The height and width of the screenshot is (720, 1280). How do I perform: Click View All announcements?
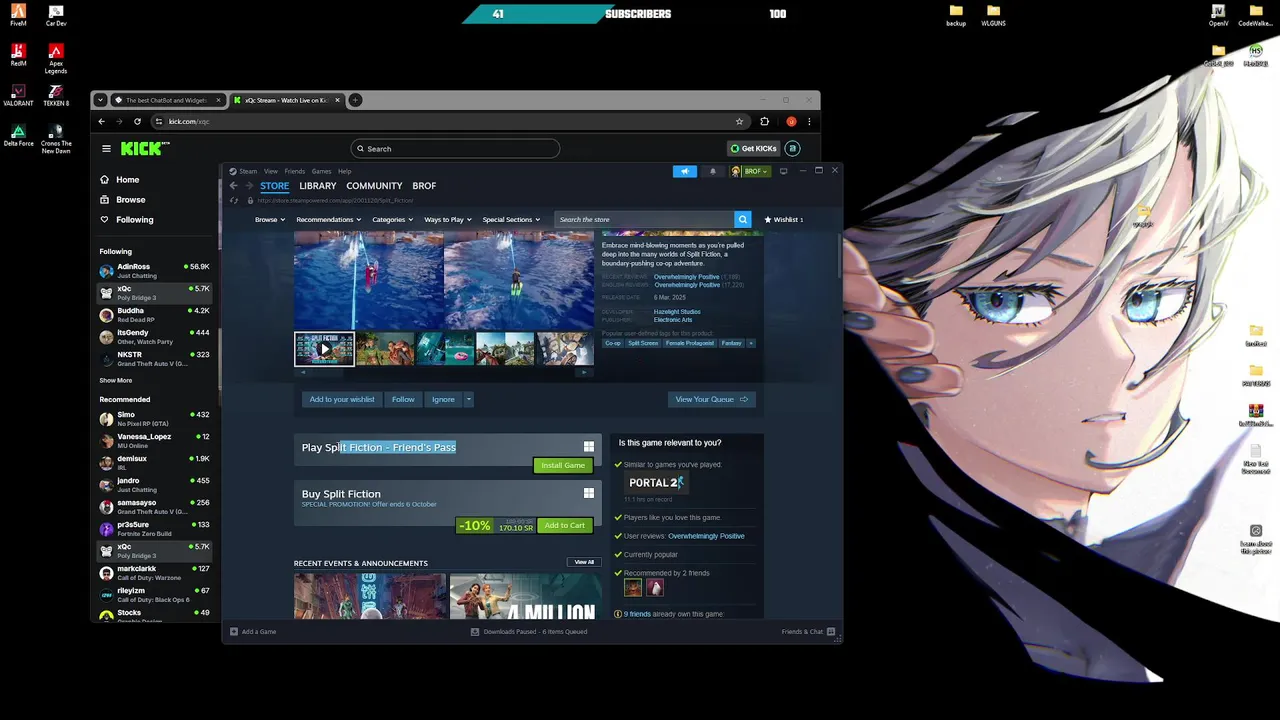(x=584, y=562)
